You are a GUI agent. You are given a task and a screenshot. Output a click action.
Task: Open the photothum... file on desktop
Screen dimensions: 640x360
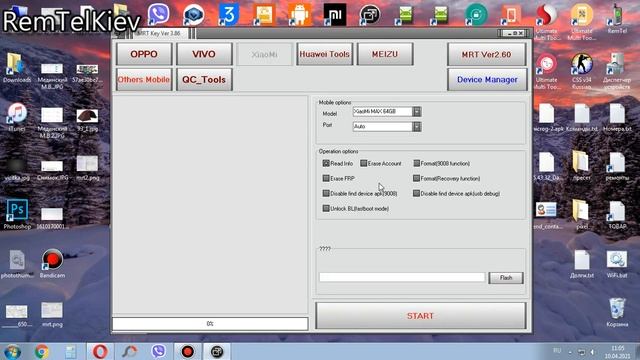click(17, 264)
